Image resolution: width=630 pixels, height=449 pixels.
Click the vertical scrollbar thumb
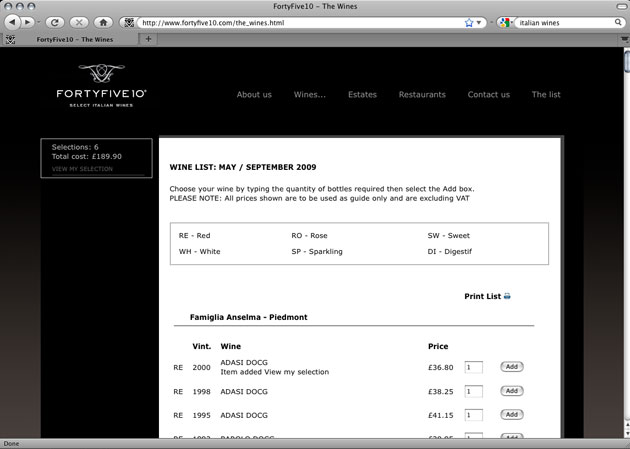click(626, 61)
